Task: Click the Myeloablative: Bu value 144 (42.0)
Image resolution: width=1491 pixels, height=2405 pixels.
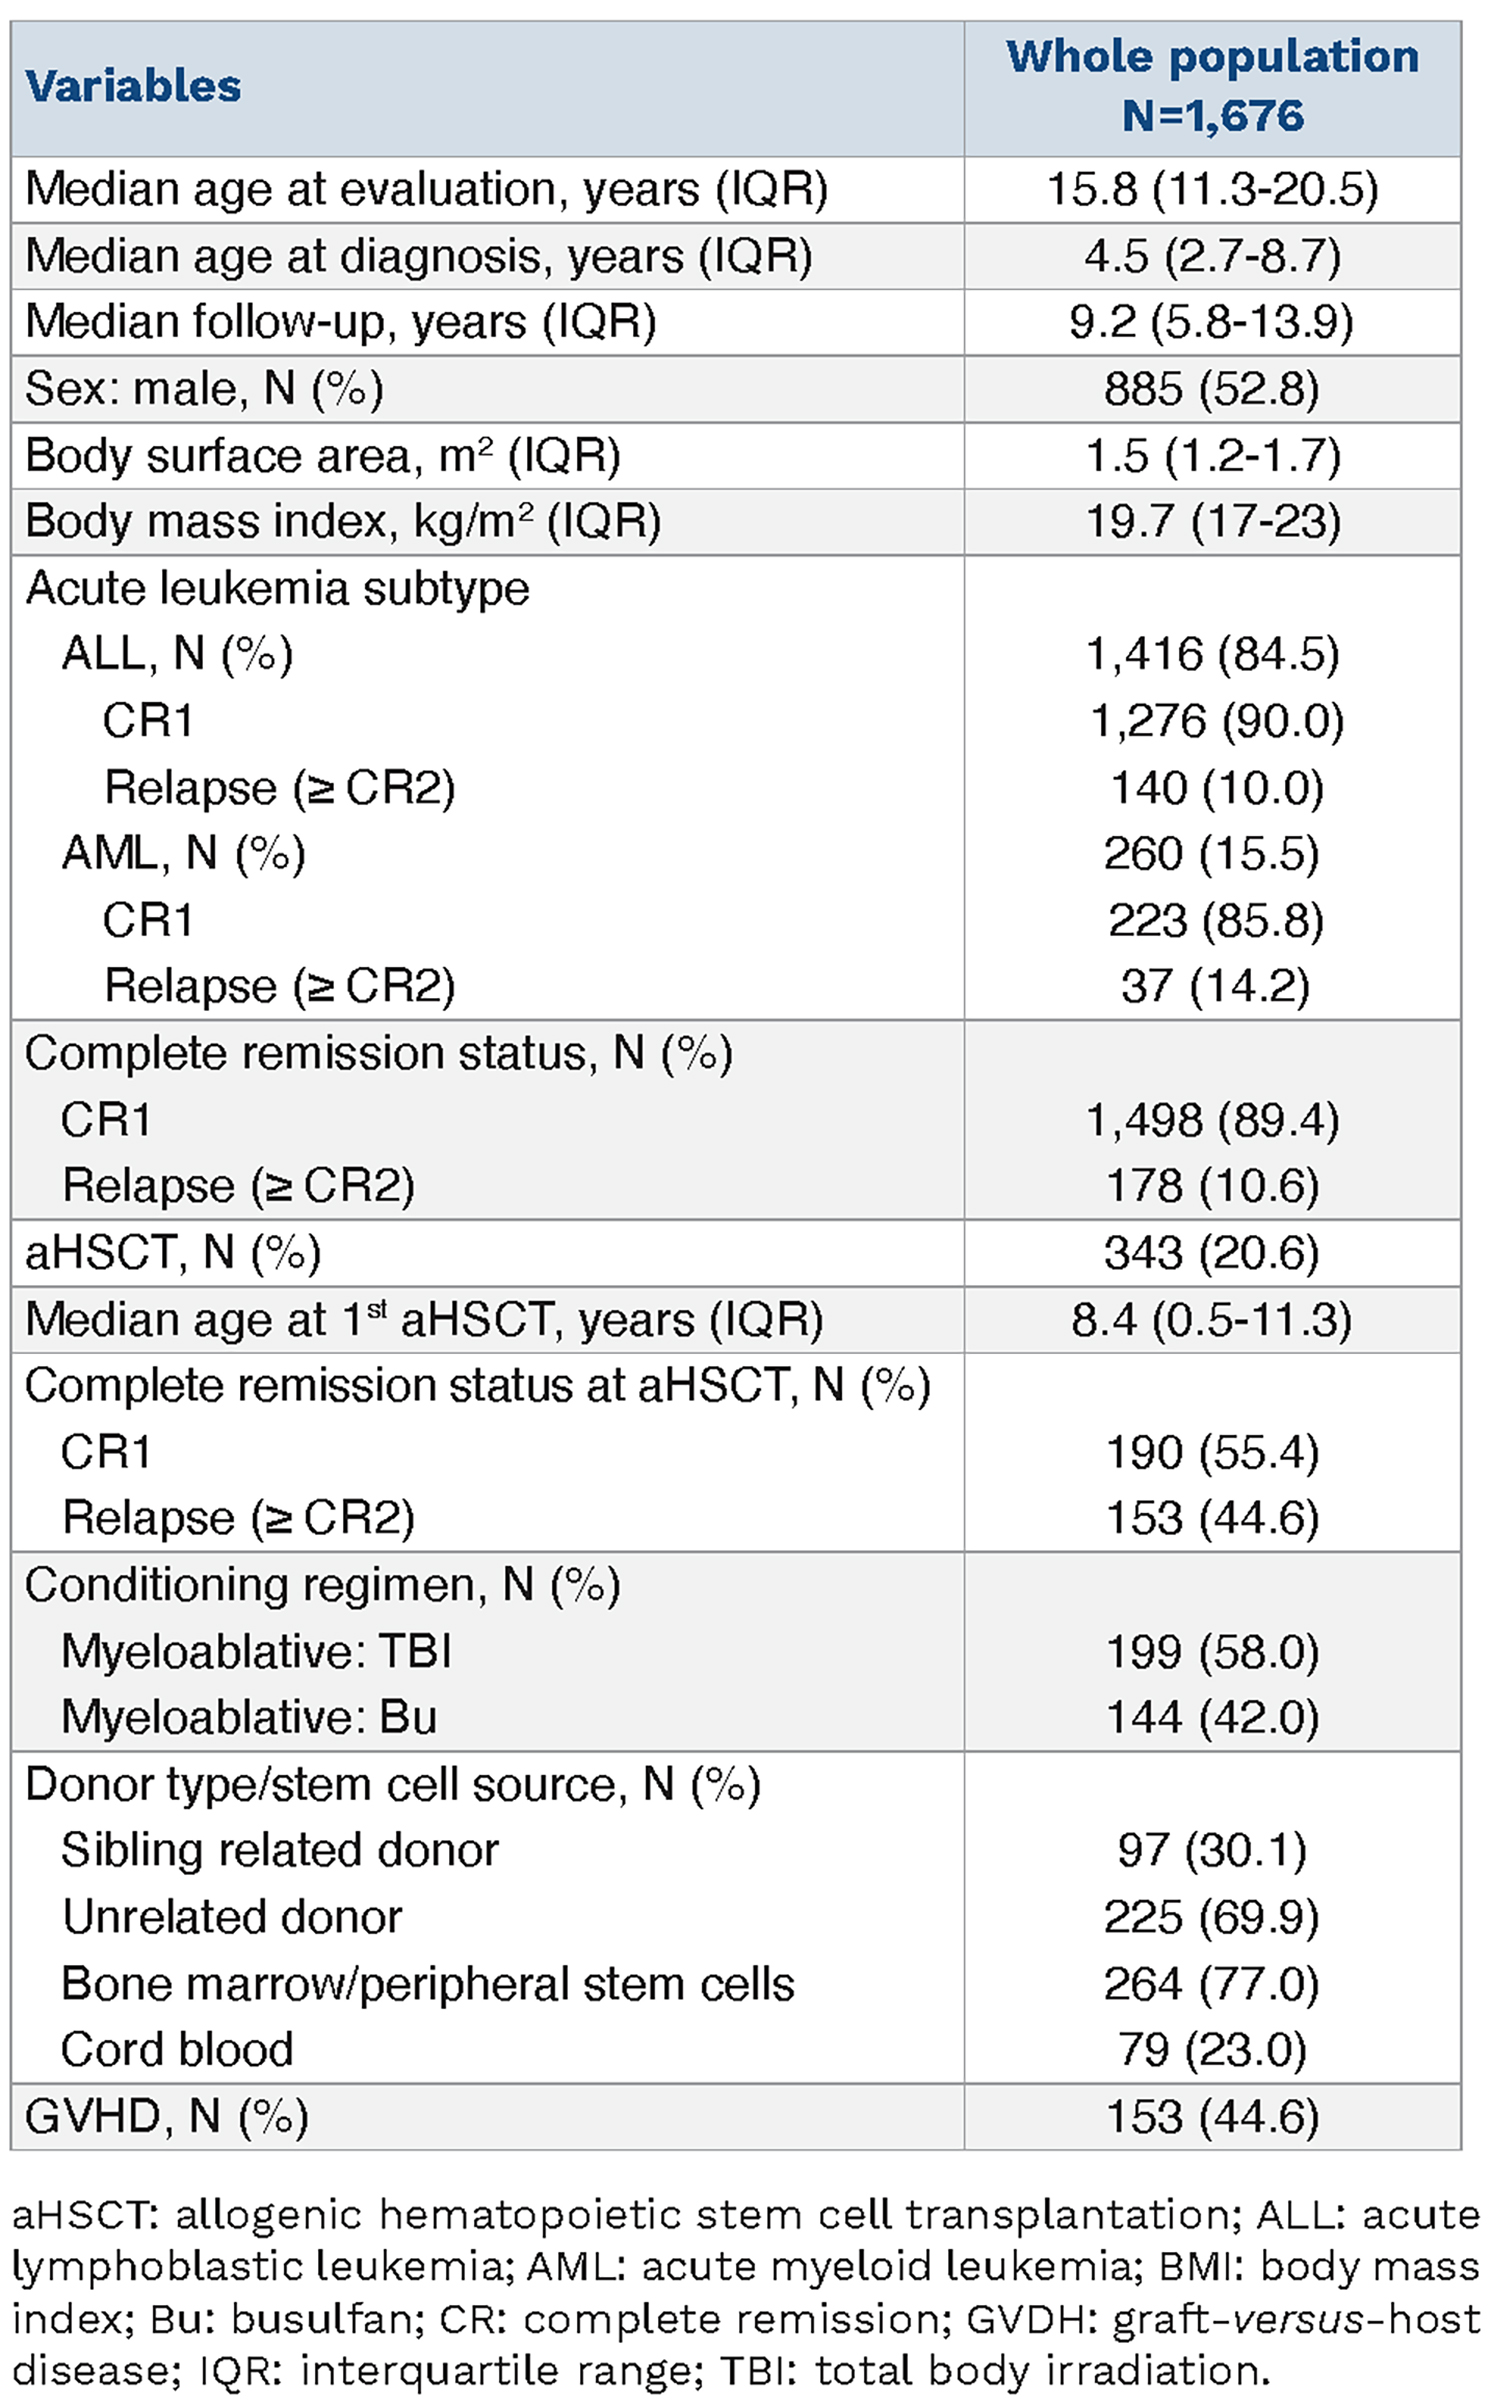Action: pos(1212,1718)
